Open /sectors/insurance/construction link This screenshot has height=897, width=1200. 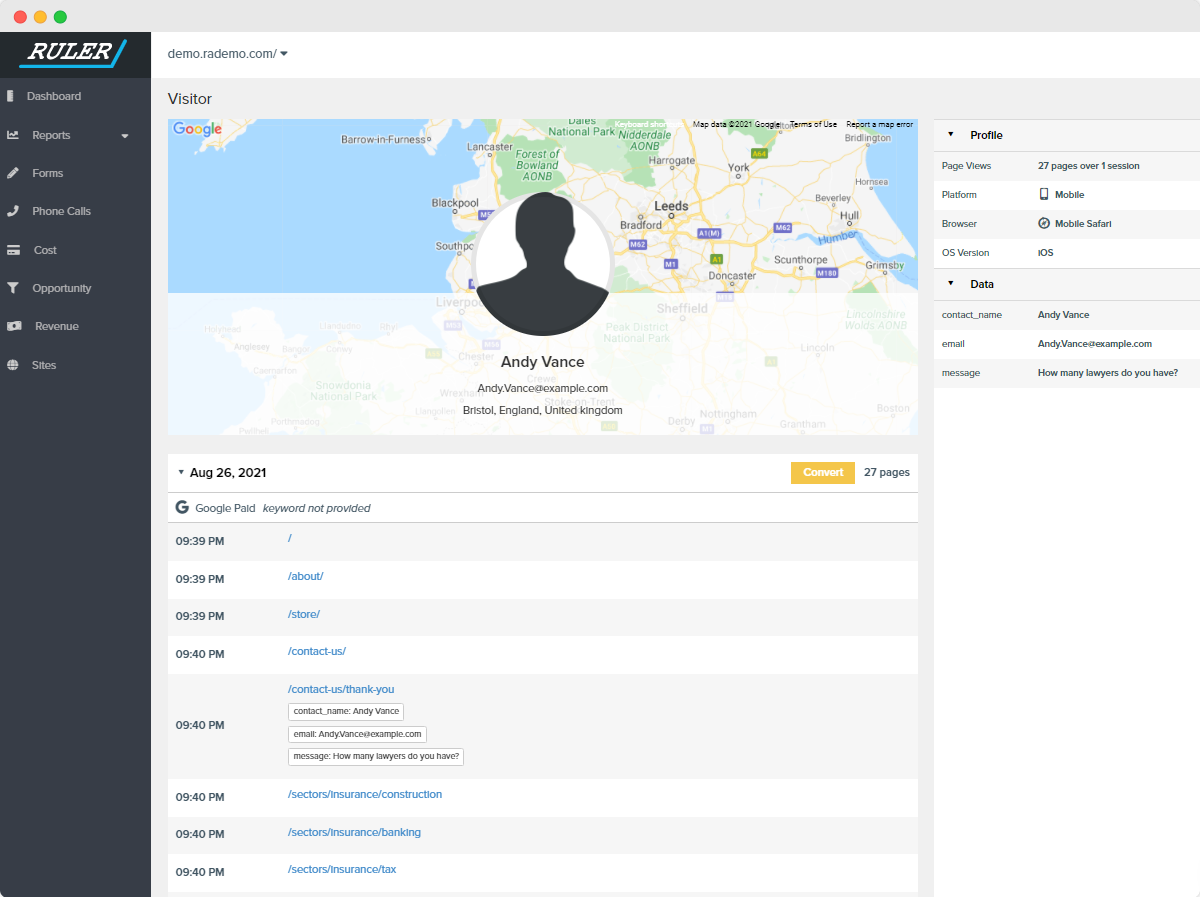[365, 794]
